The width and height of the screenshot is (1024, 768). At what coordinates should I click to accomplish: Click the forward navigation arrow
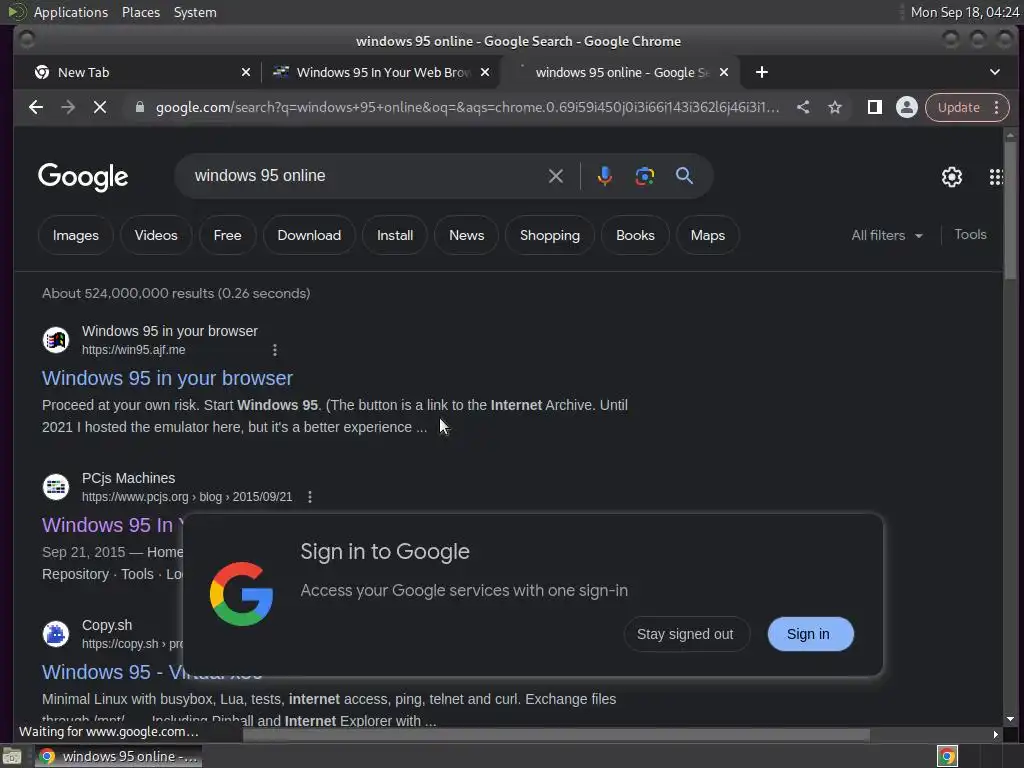(x=68, y=107)
